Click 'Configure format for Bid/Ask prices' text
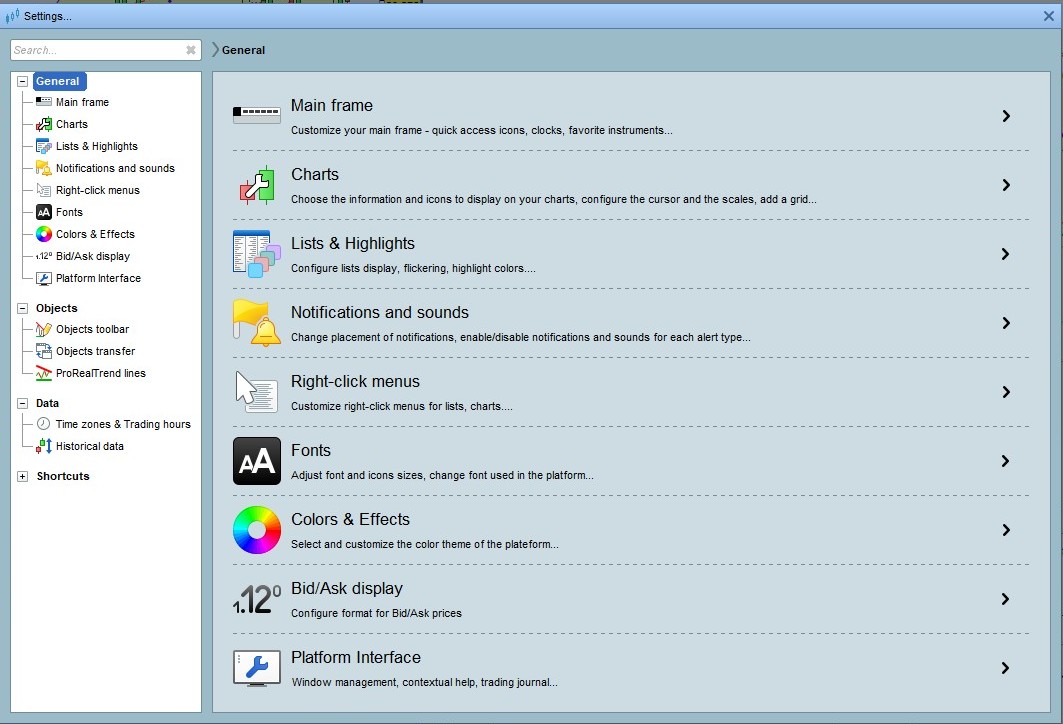 click(x=376, y=614)
